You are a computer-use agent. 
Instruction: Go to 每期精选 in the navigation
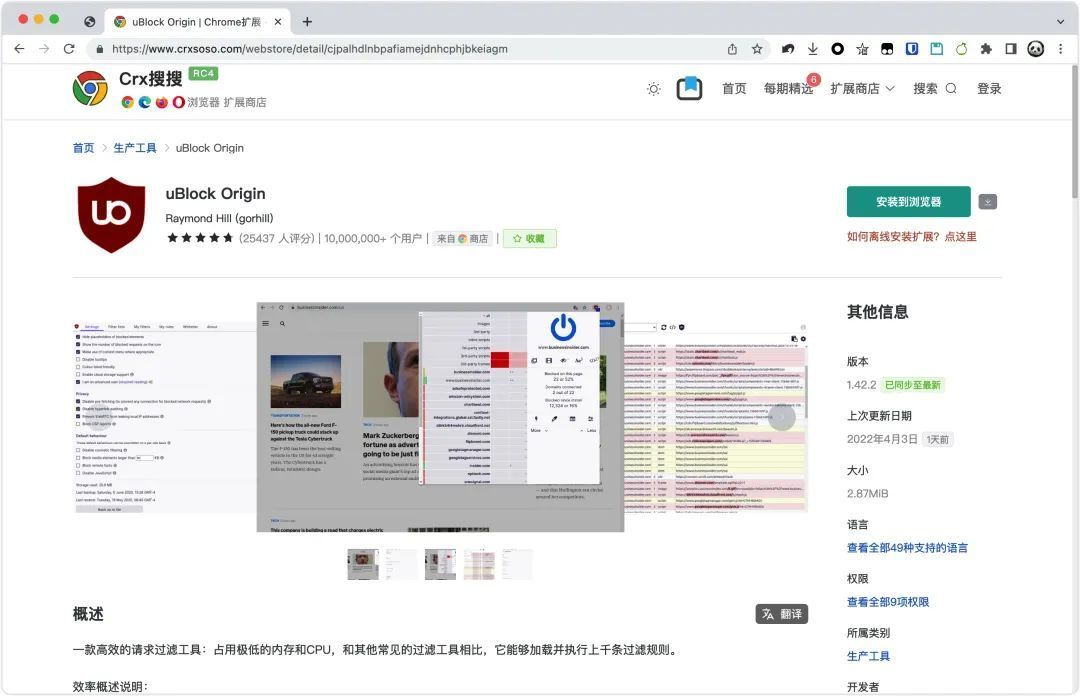(x=788, y=89)
